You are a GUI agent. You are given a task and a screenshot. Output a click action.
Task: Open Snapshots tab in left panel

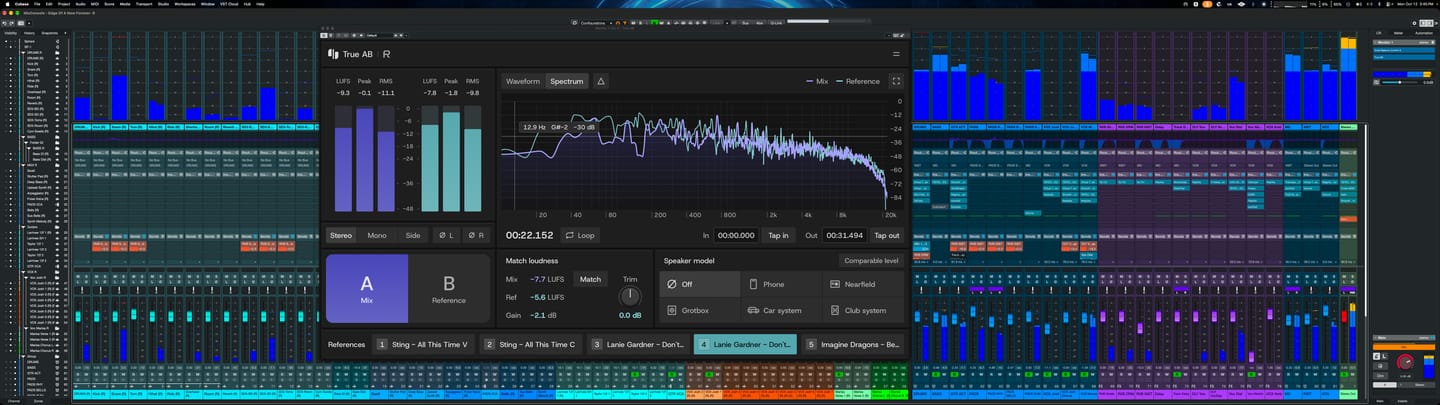49,33
